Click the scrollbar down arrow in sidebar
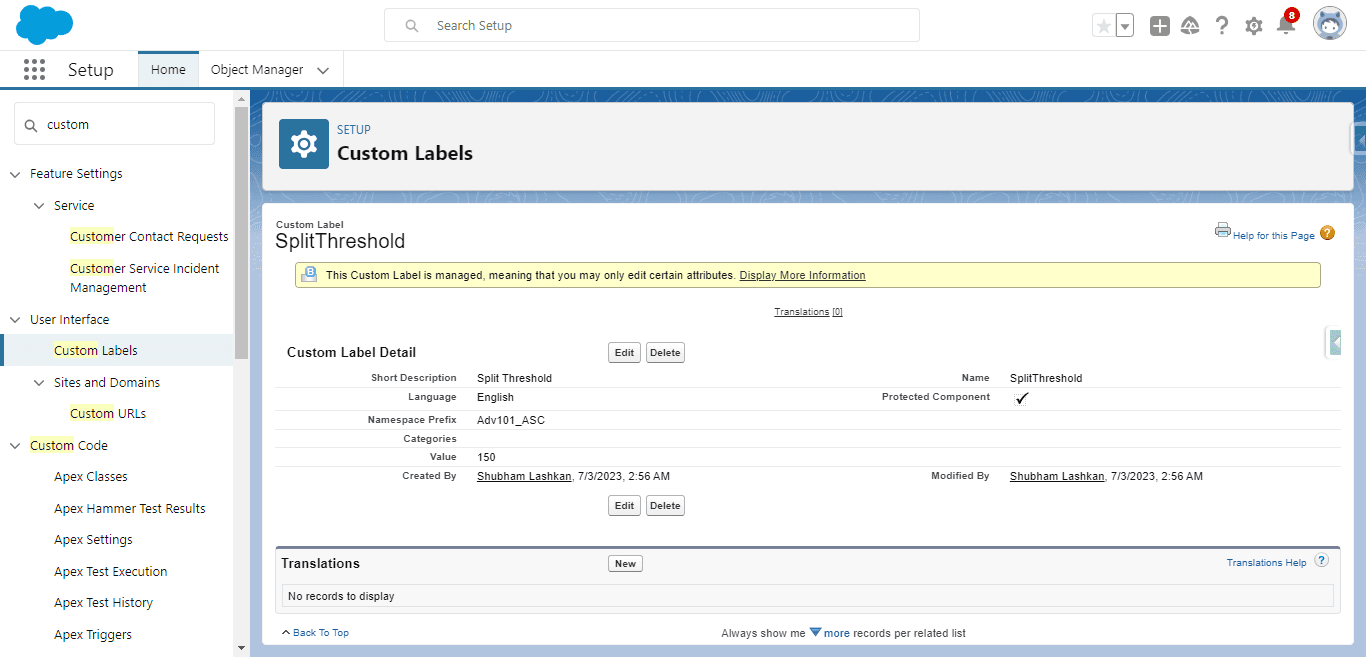 point(241,648)
